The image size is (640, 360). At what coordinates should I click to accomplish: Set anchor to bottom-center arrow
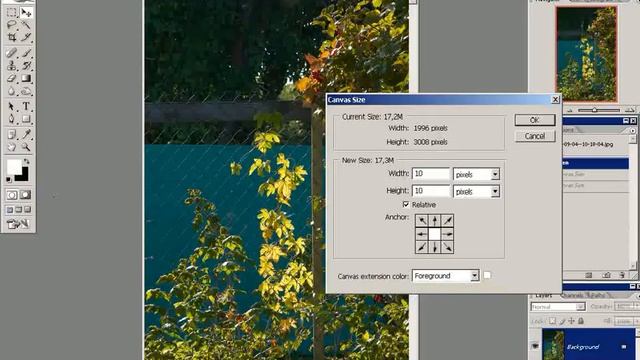tap(435, 247)
